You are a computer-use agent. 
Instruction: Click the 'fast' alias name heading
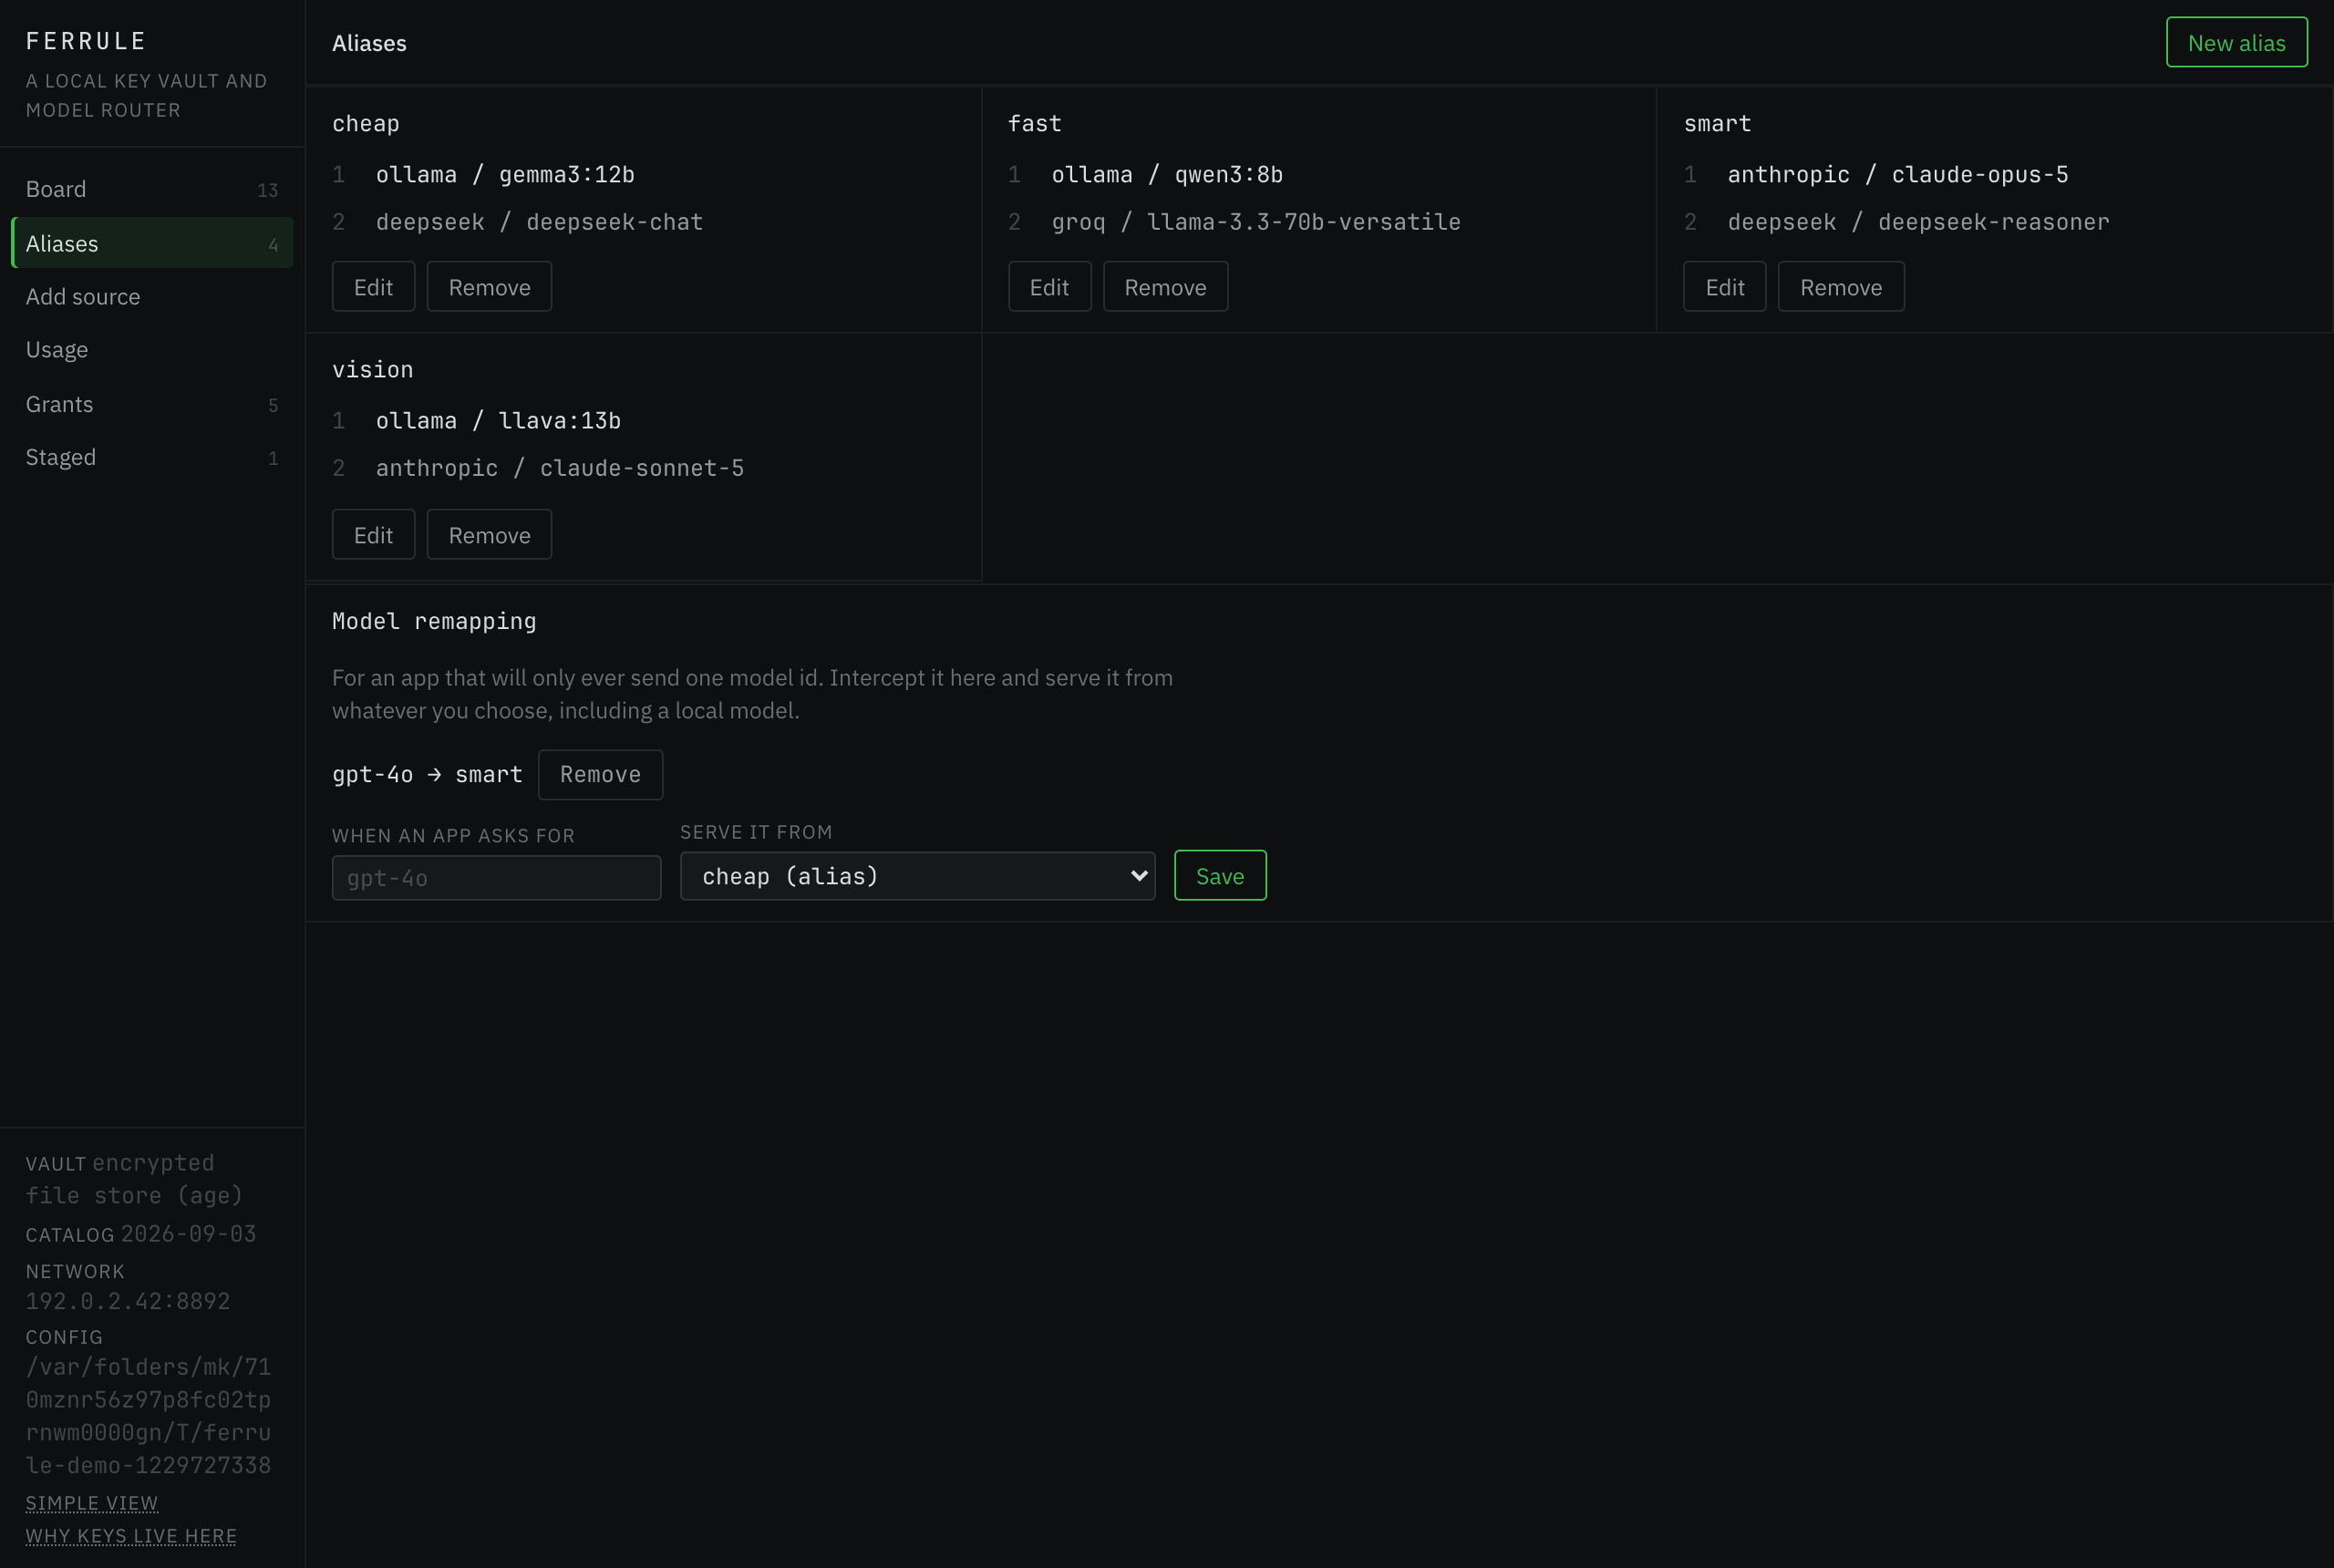(x=1034, y=123)
